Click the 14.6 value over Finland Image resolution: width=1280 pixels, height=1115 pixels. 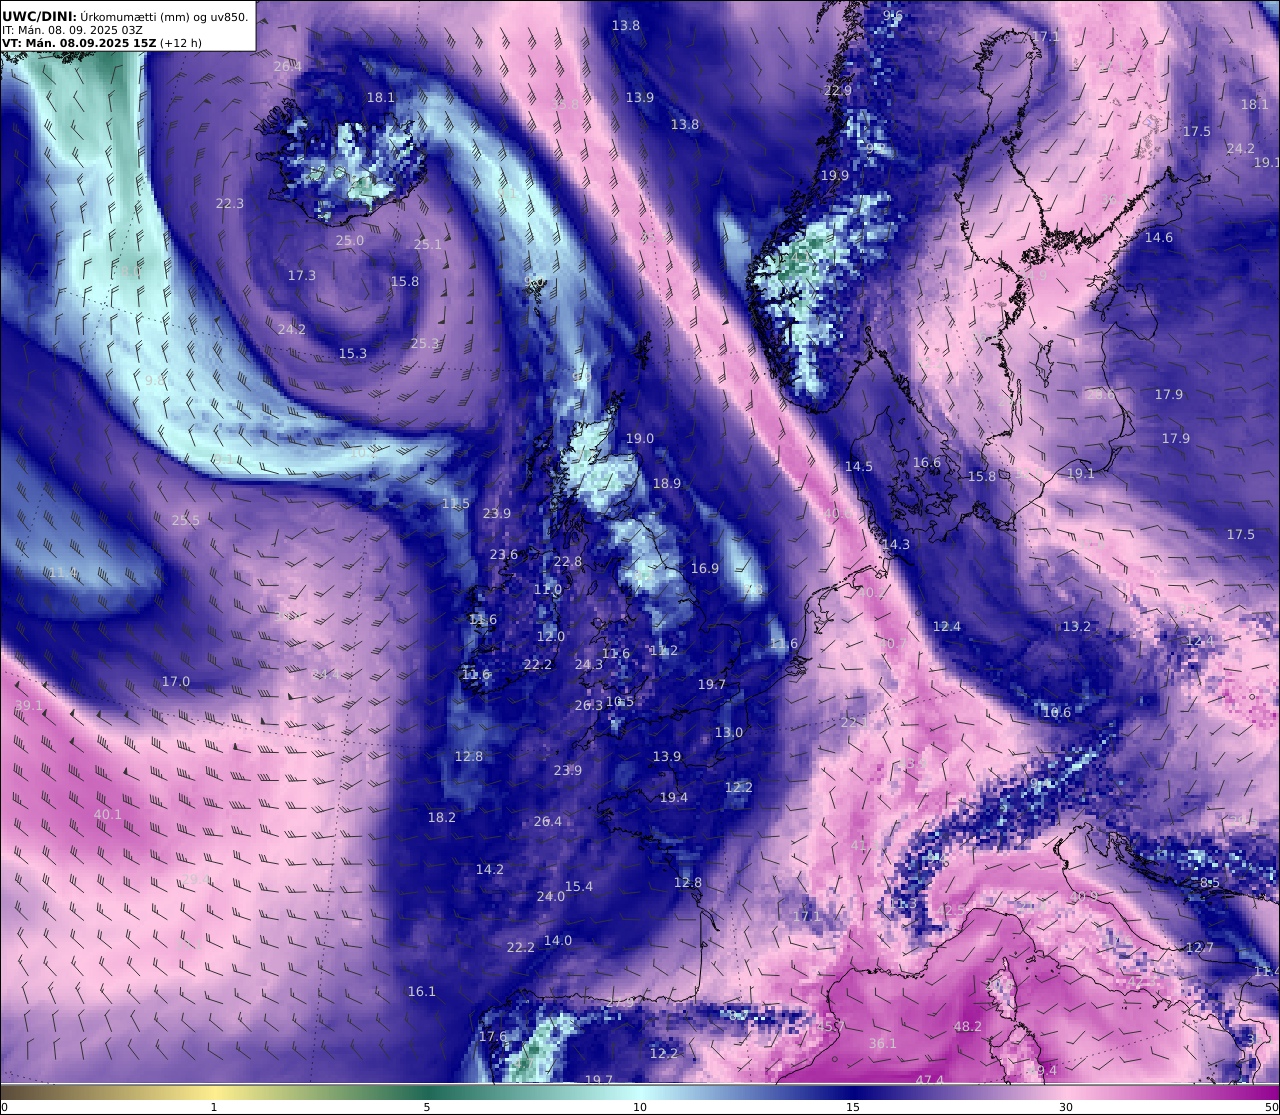pos(1159,238)
